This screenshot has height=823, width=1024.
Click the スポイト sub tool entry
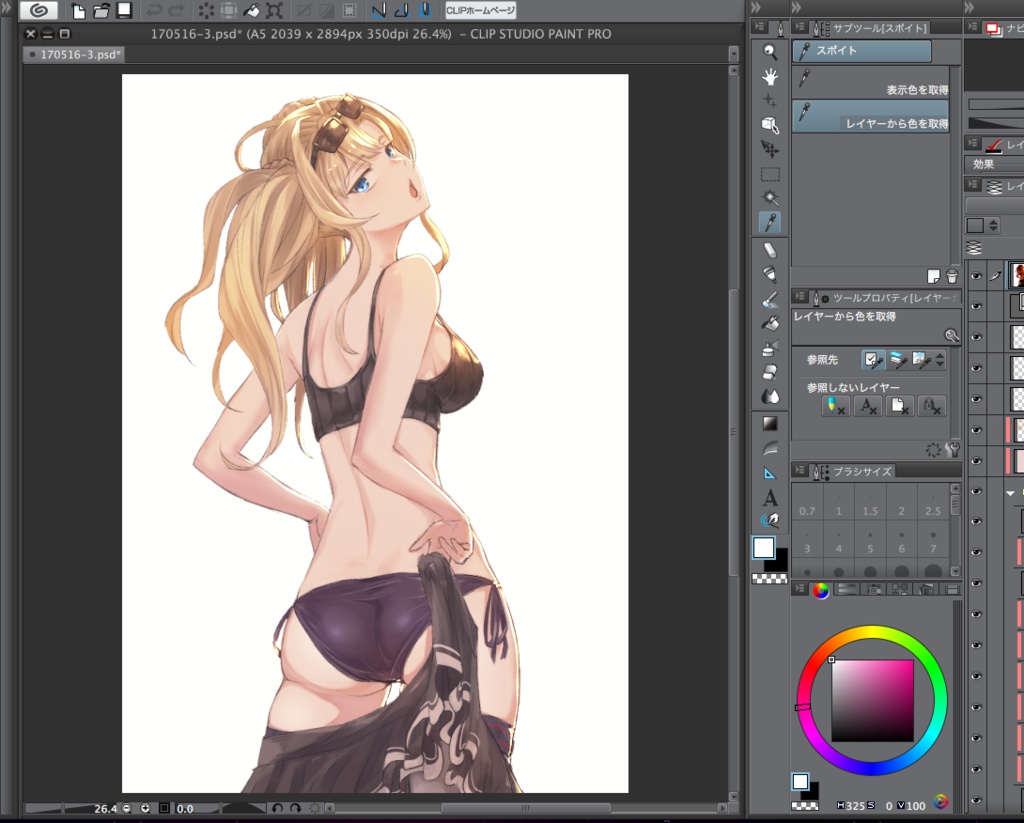coord(860,50)
